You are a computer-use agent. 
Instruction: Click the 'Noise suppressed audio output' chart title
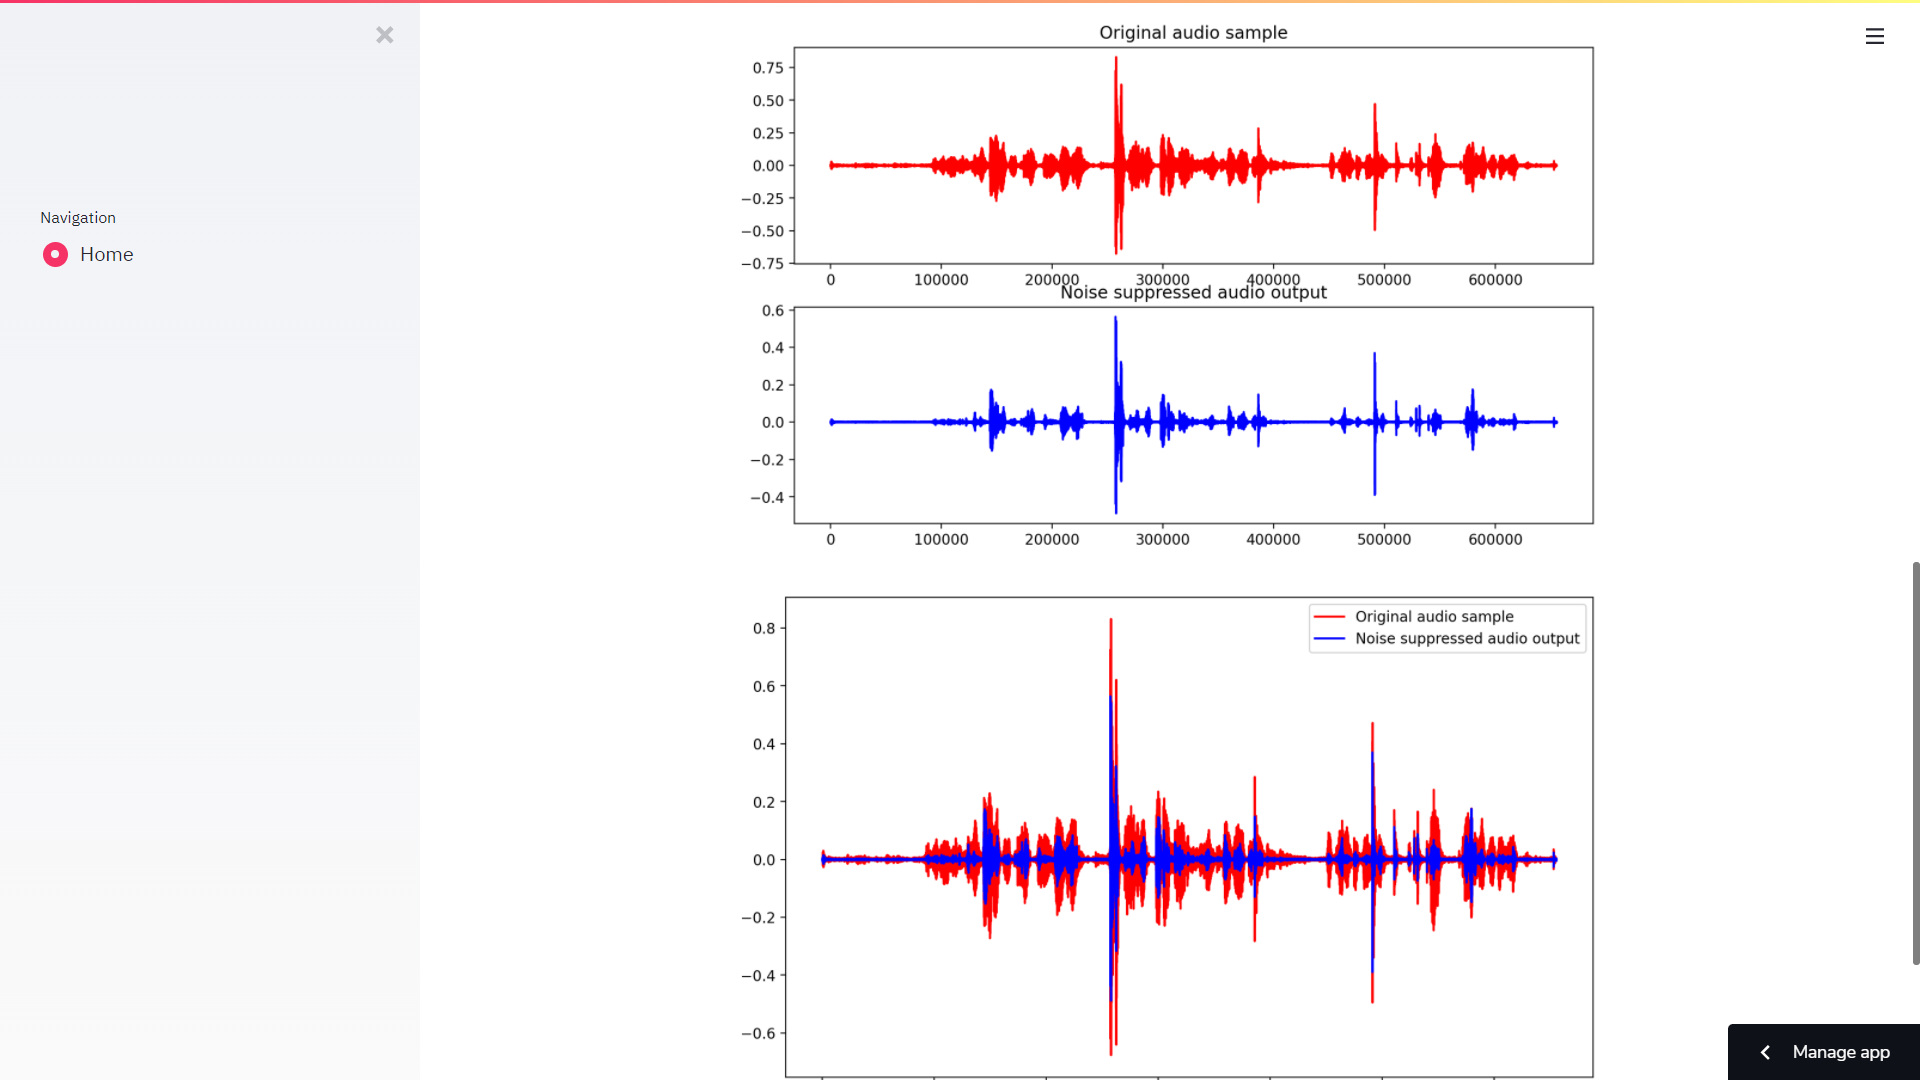tap(1193, 293)
